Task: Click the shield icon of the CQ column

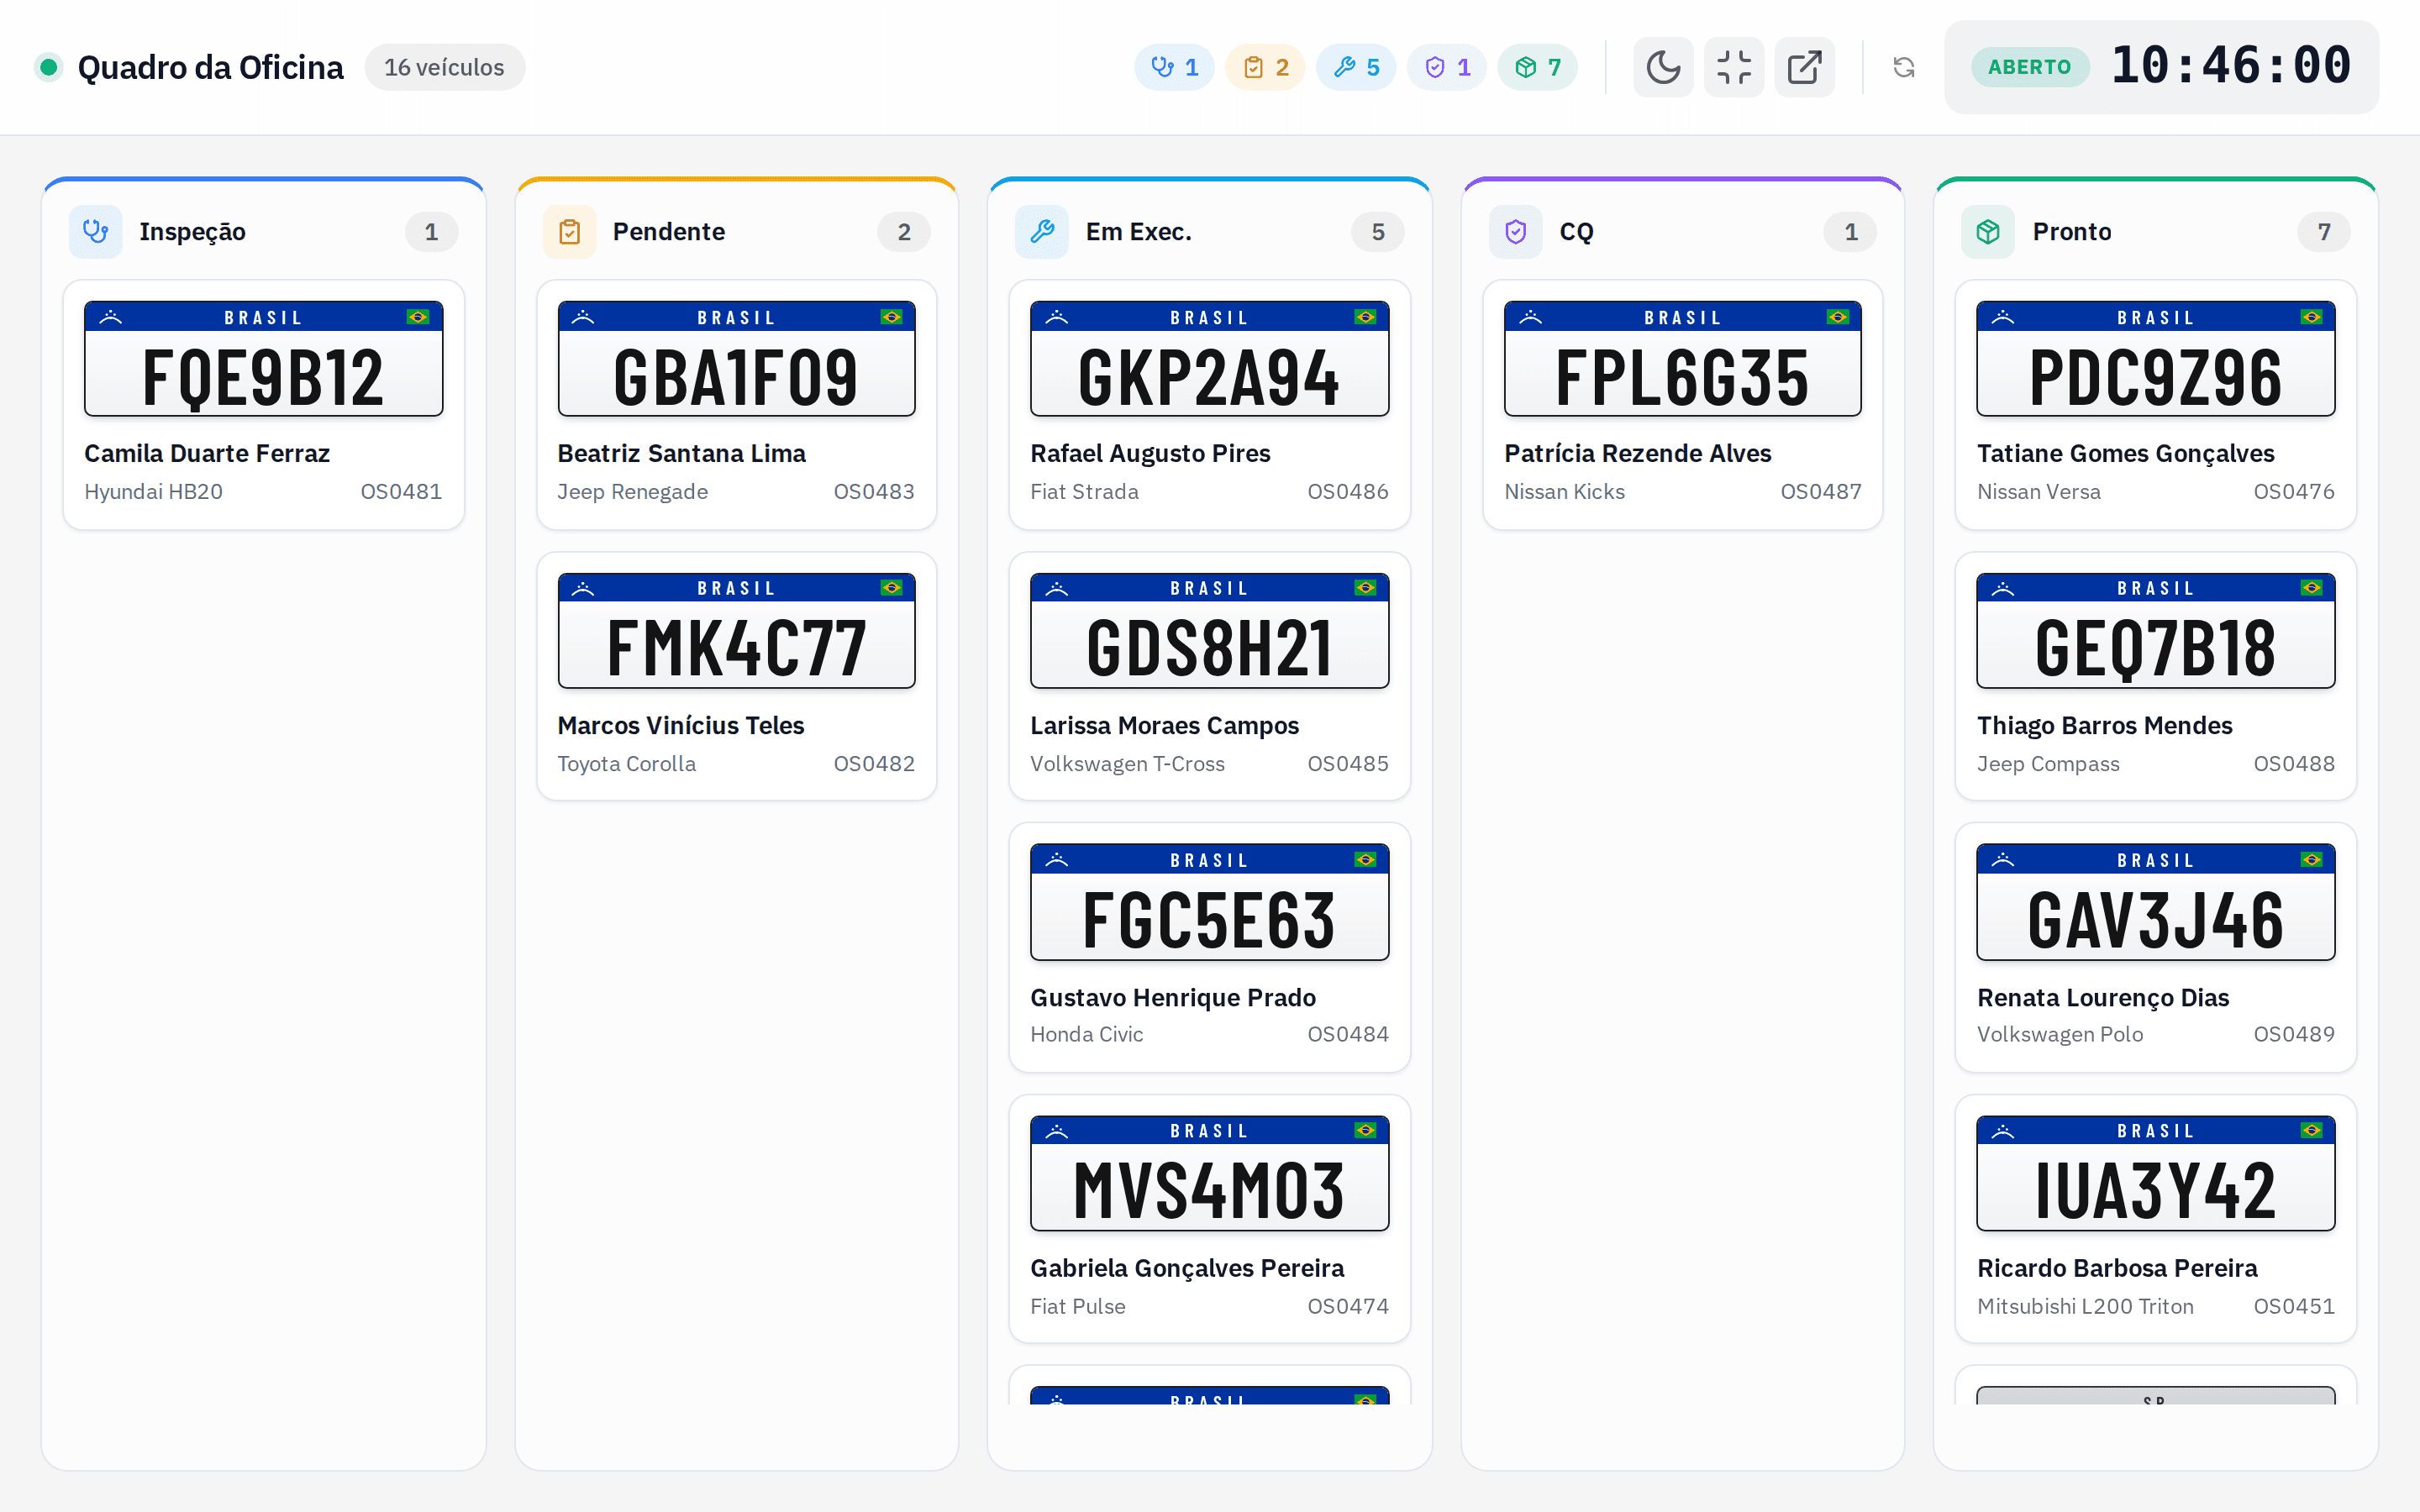Action: [1516, 232]
